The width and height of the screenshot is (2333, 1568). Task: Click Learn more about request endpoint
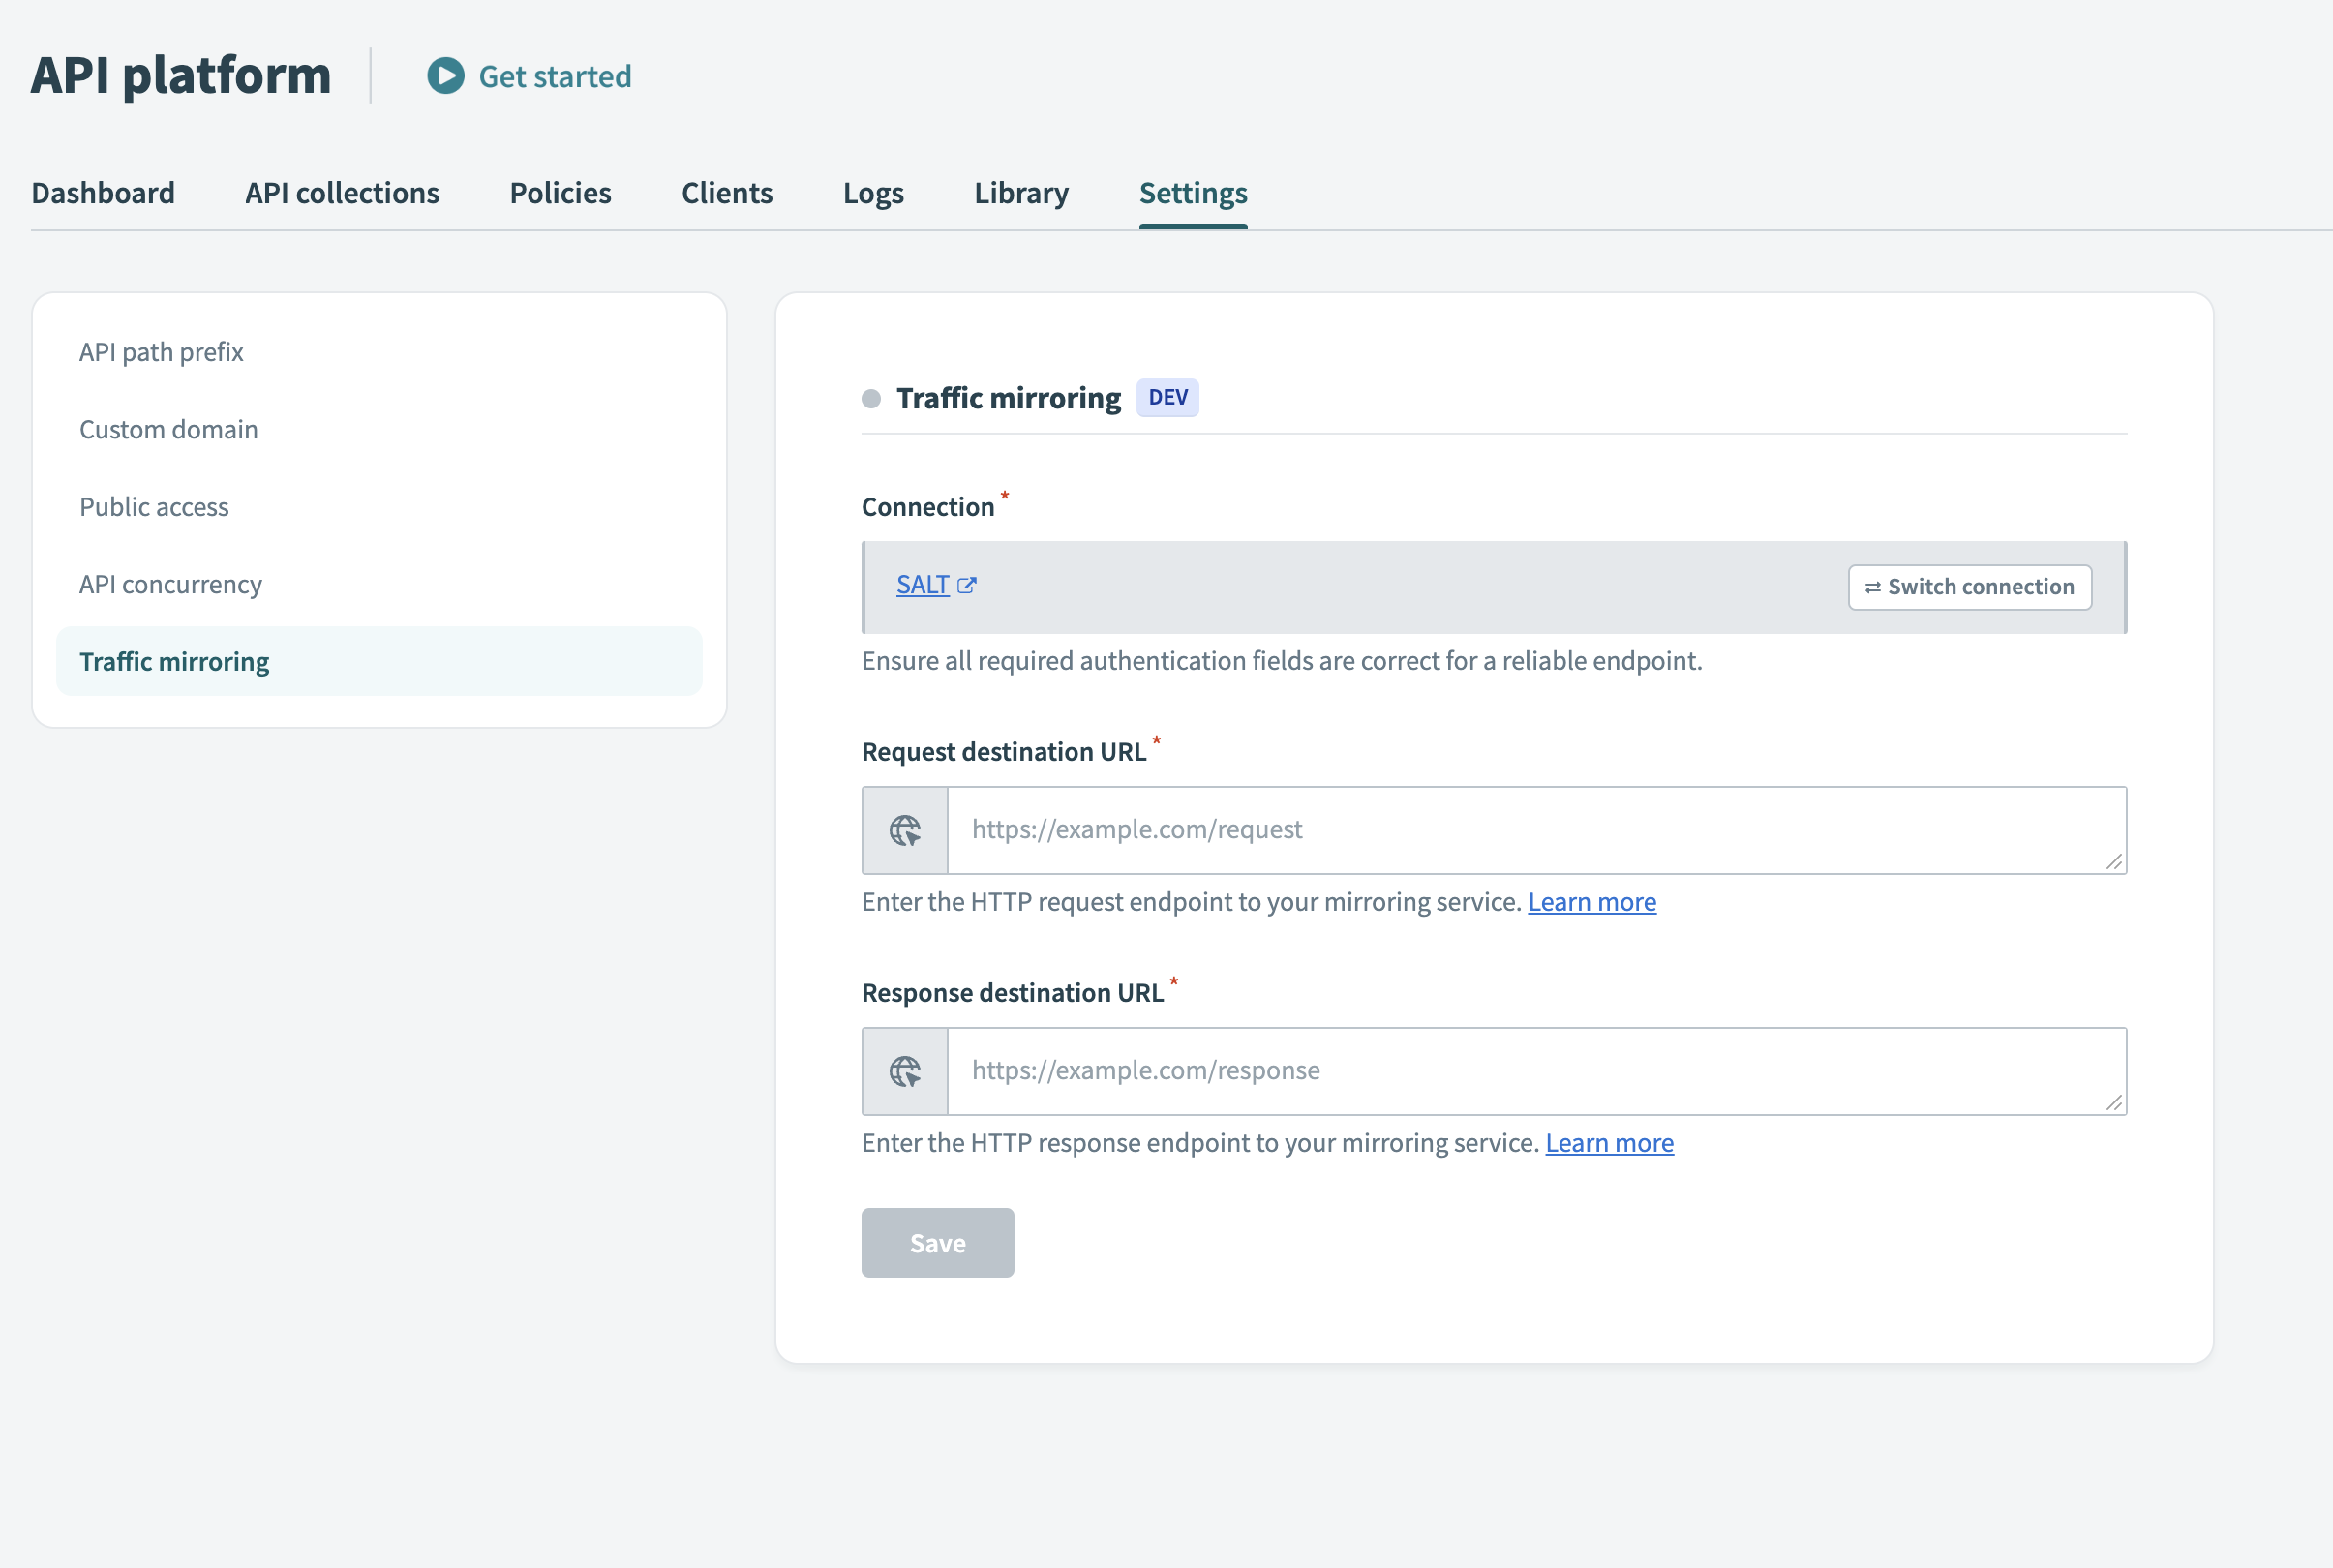click(x=1592, y=901)
